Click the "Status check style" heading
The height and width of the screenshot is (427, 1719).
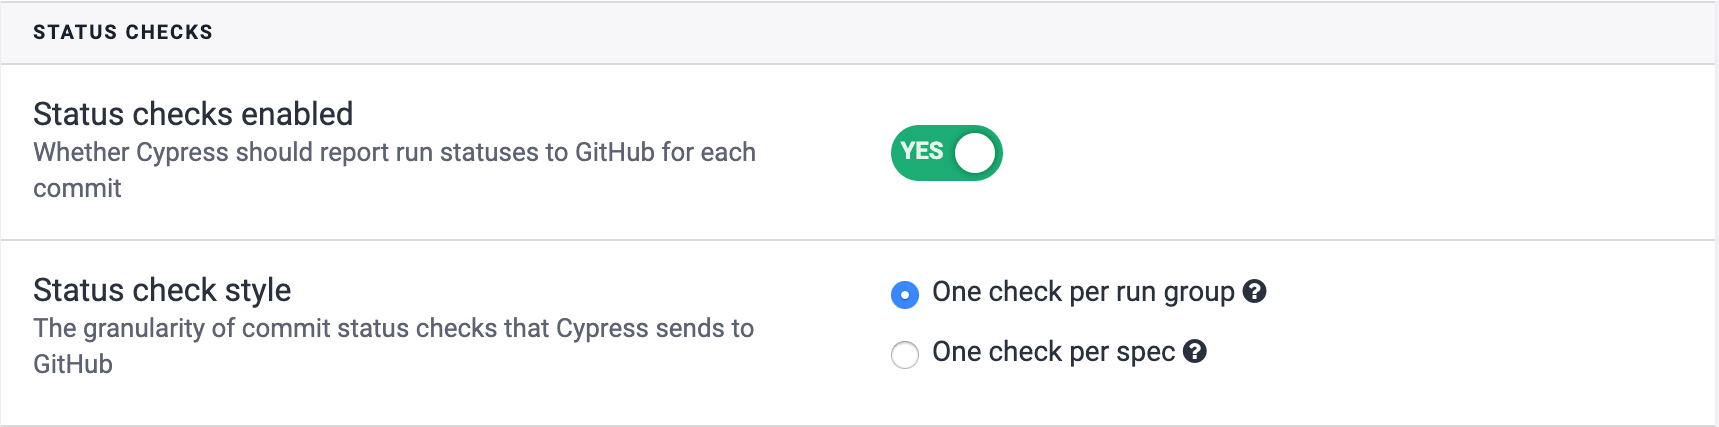click(x=162, y=290)
